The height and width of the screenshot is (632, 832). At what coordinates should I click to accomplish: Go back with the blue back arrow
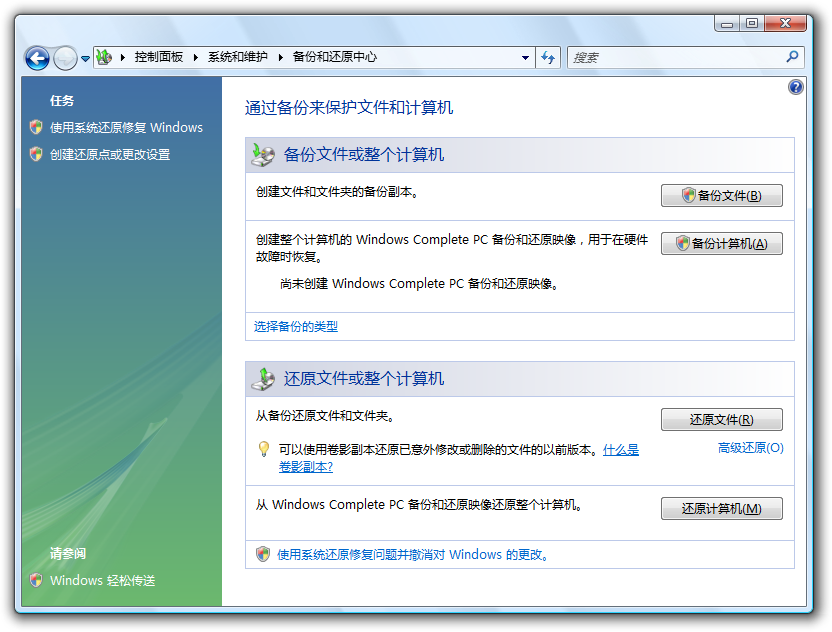point(37,58)
